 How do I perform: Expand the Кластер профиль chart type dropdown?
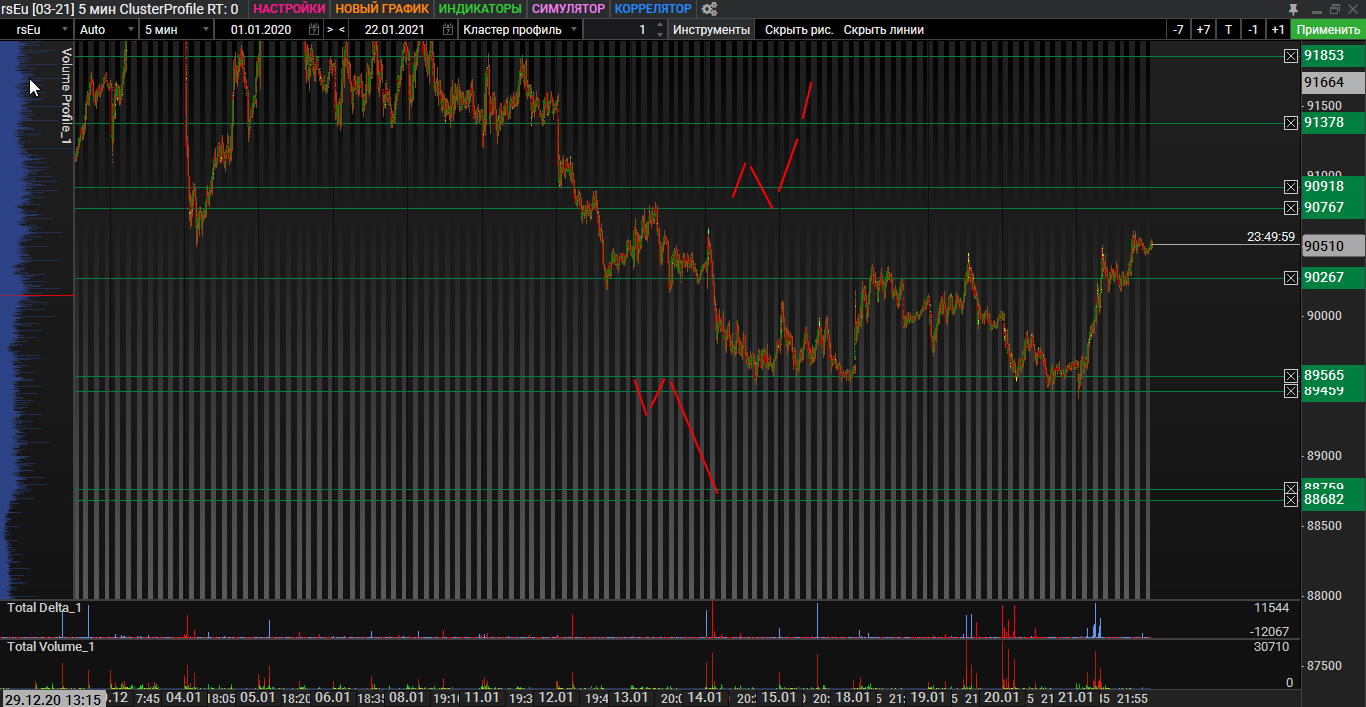574,30
